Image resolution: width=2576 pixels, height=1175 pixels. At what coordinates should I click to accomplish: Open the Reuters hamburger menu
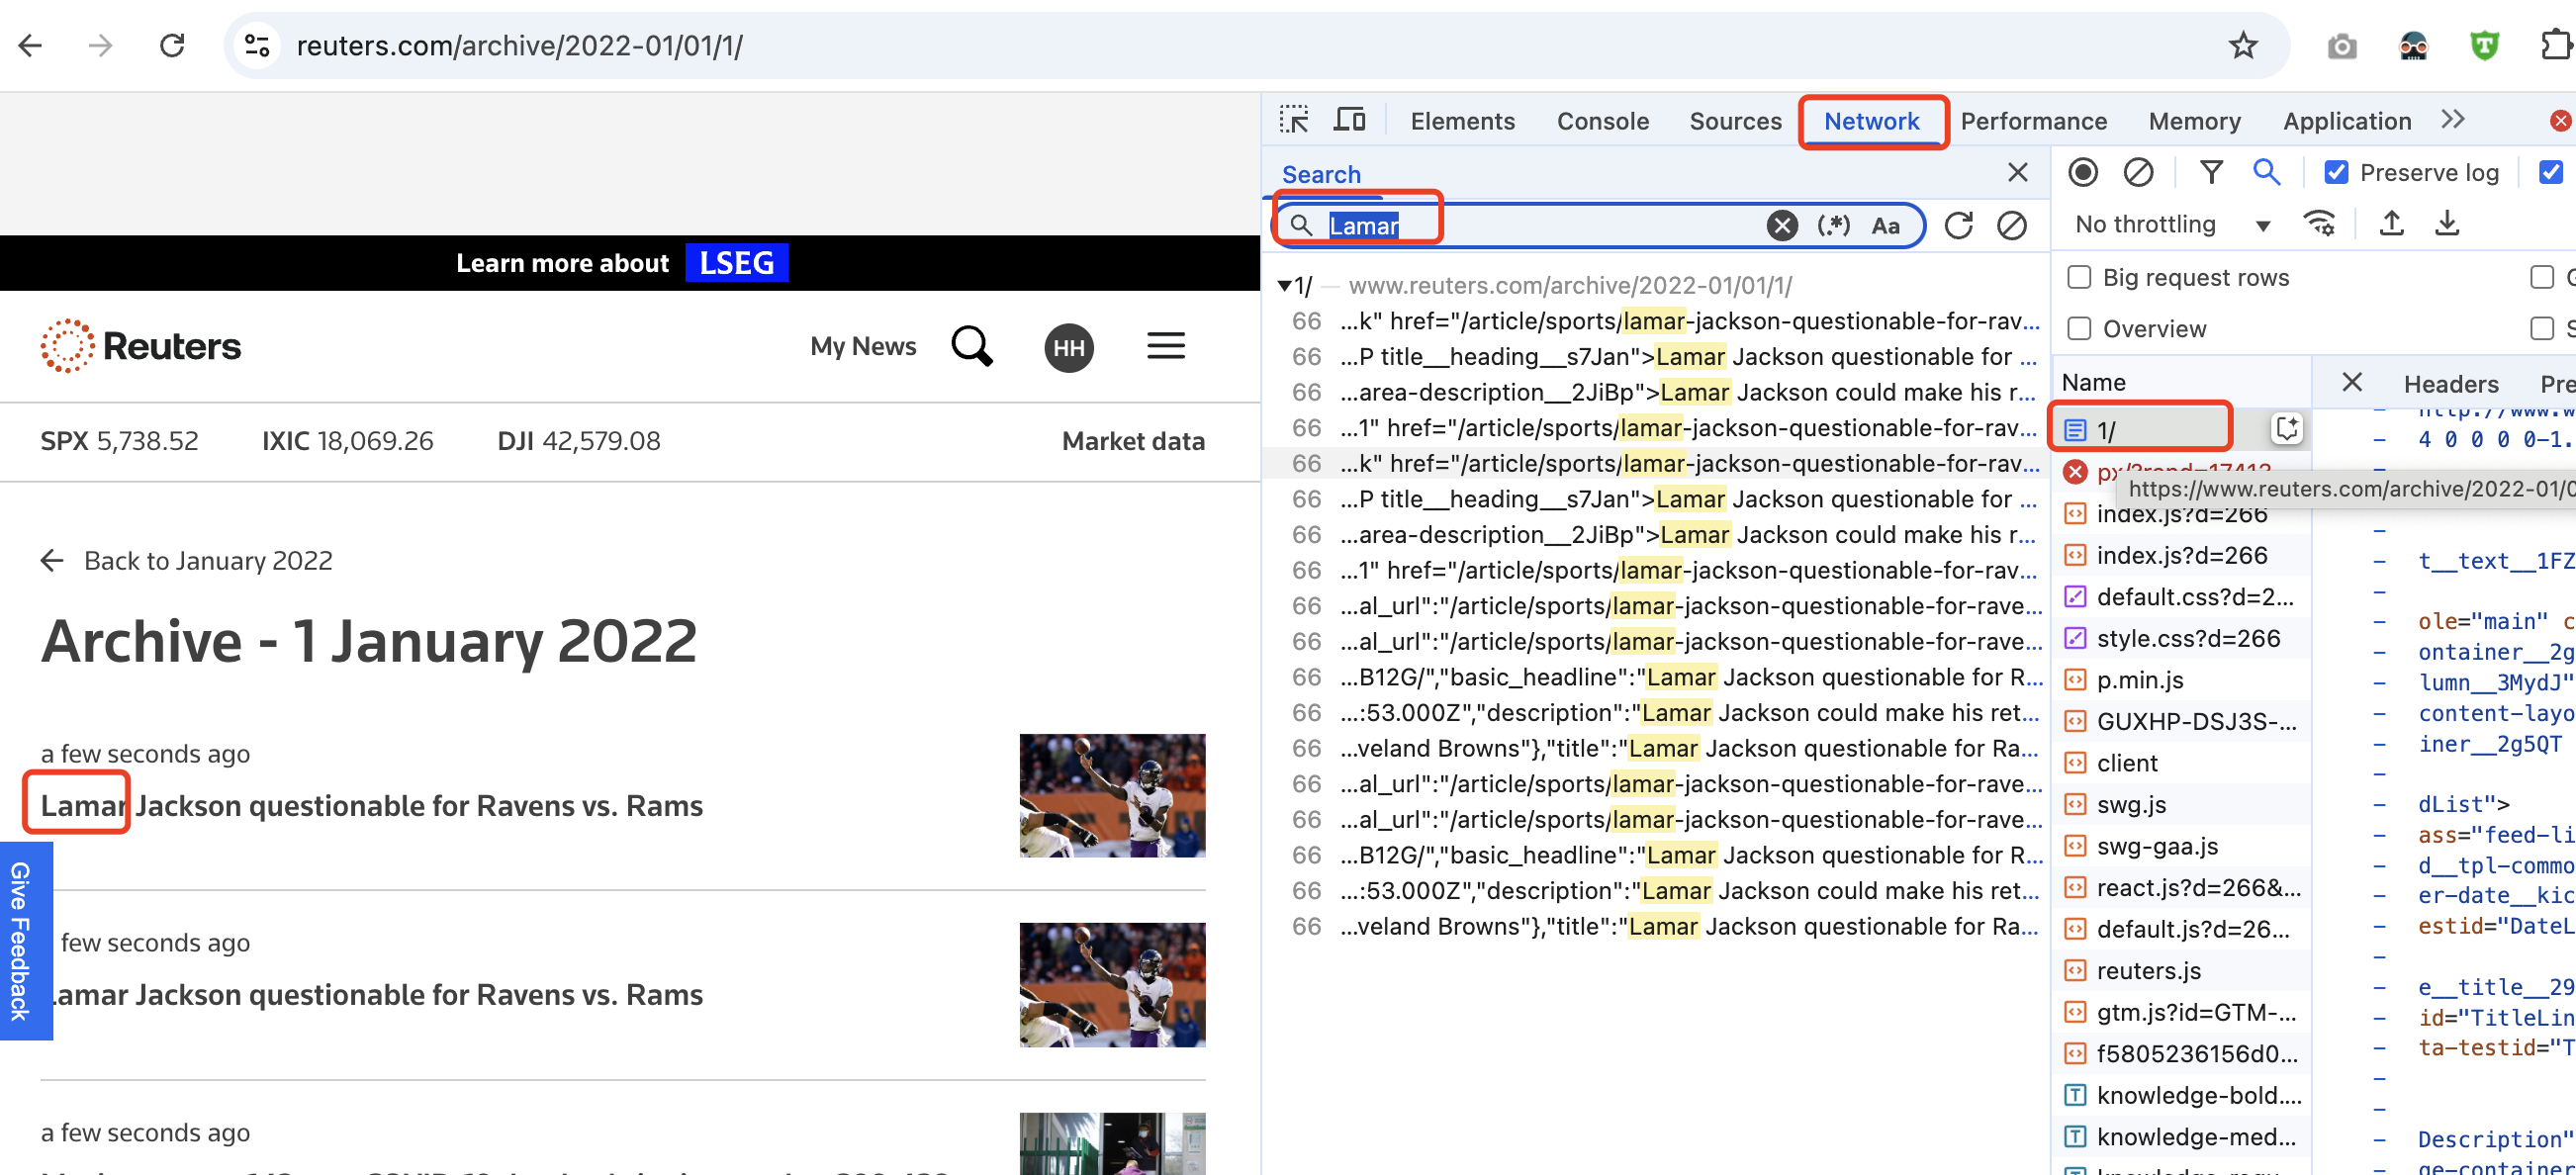click(x=1166, y=346)
